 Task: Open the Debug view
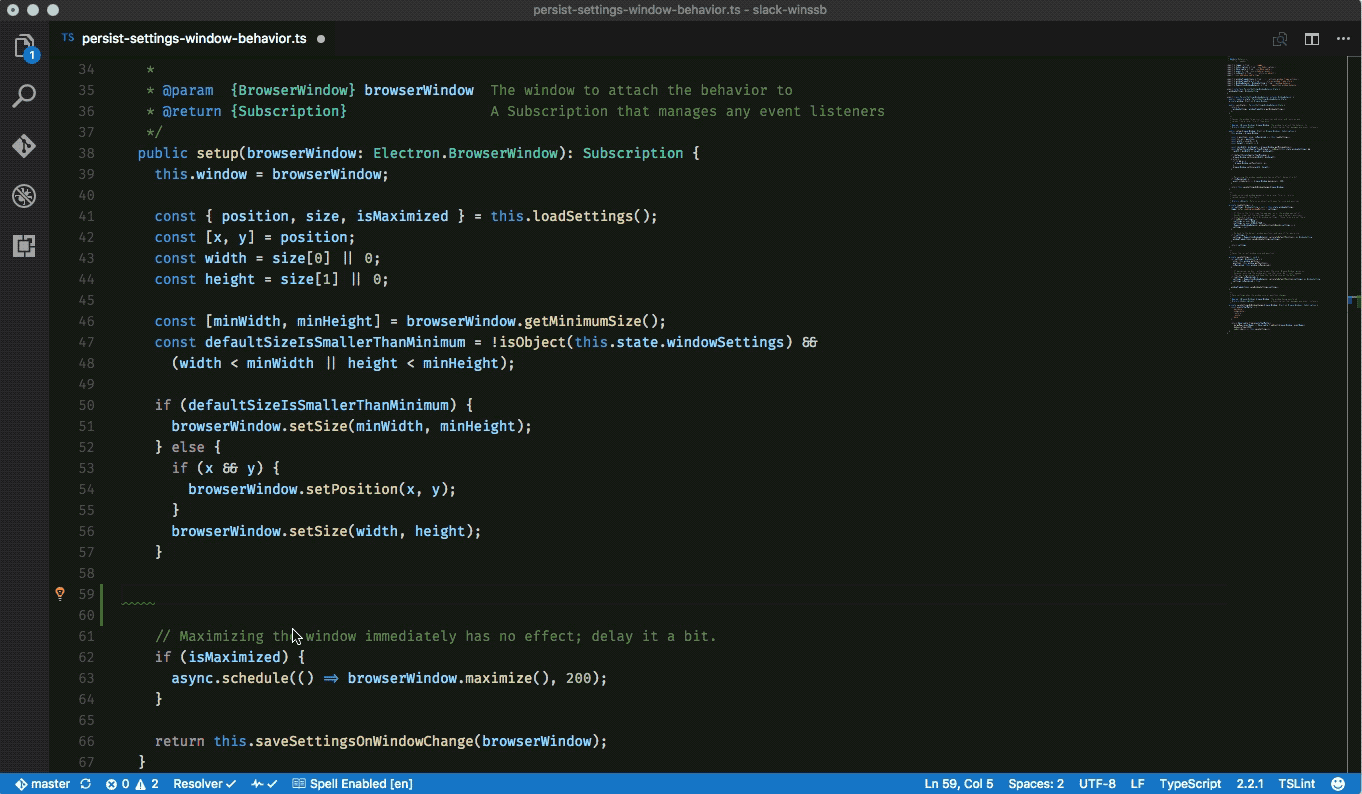pos(24,196)
